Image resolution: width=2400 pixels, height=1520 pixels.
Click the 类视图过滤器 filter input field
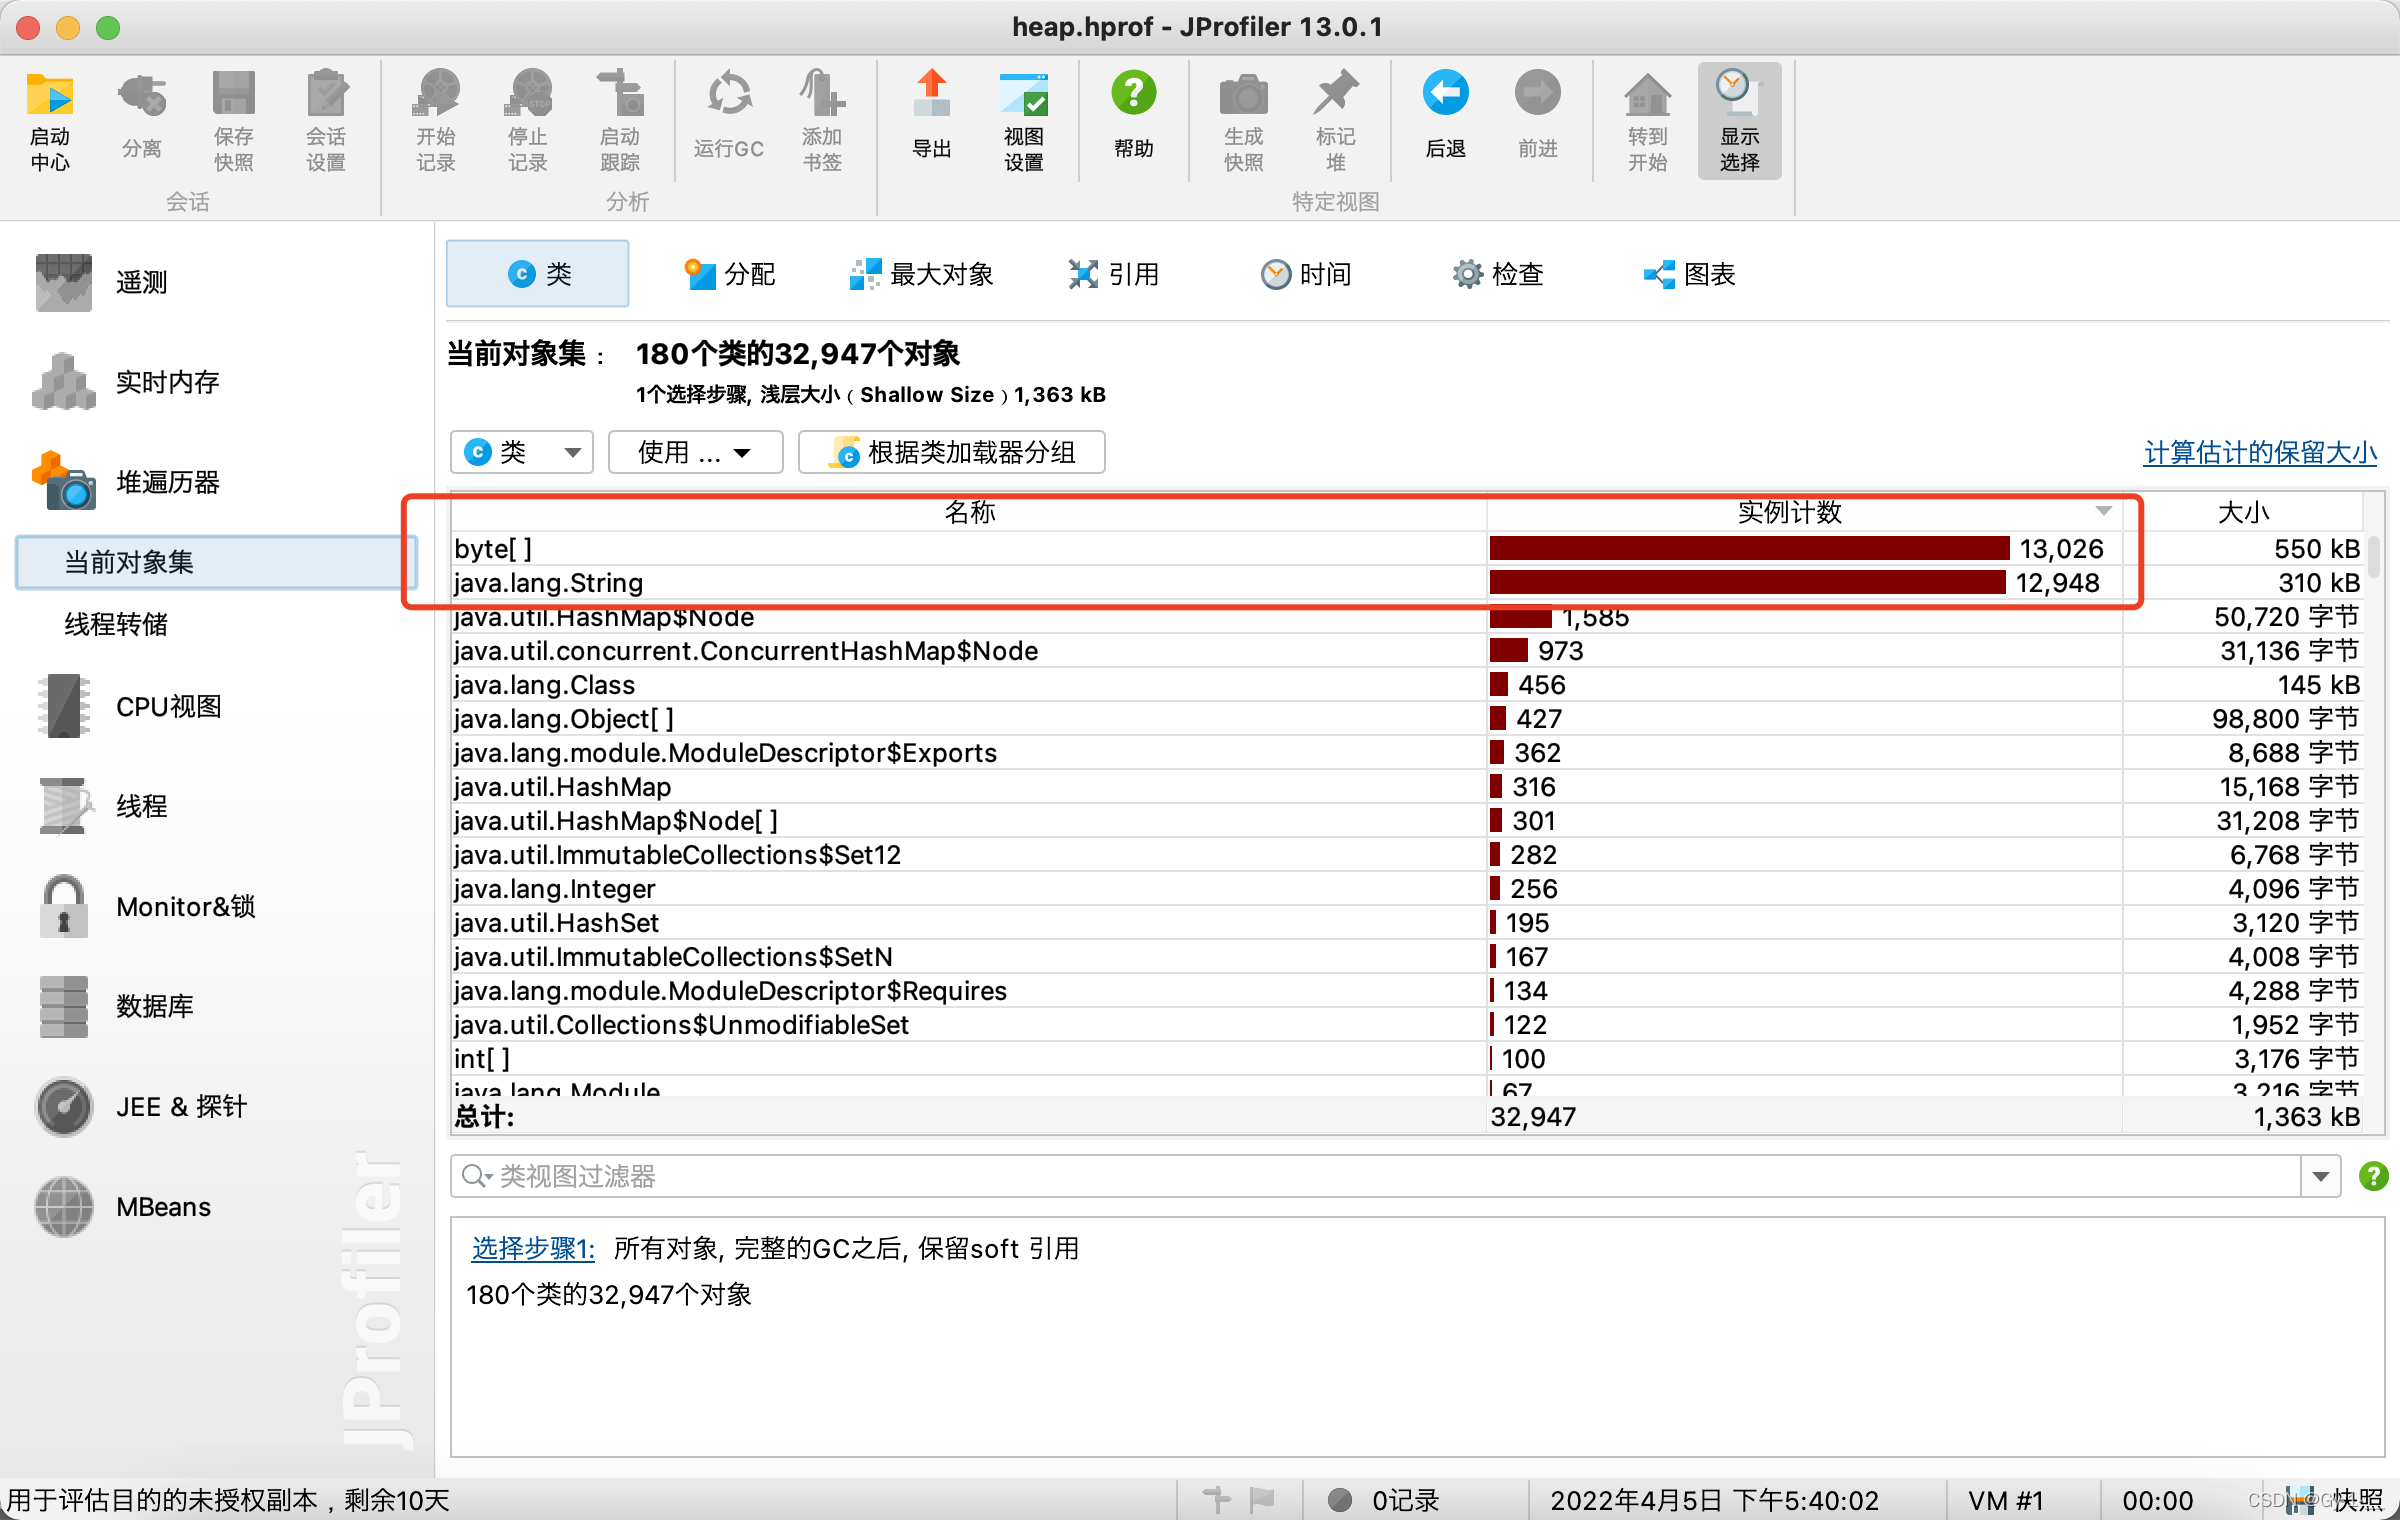(x=1380, y=1176)
